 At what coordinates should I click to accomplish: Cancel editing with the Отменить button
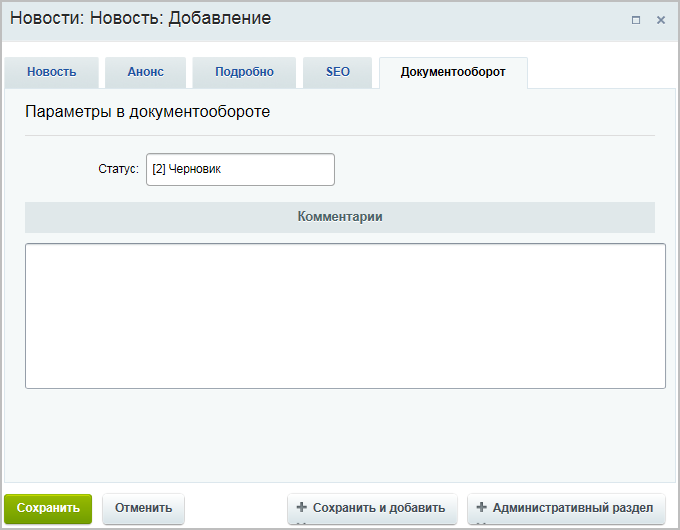click(x=143, y=508)
